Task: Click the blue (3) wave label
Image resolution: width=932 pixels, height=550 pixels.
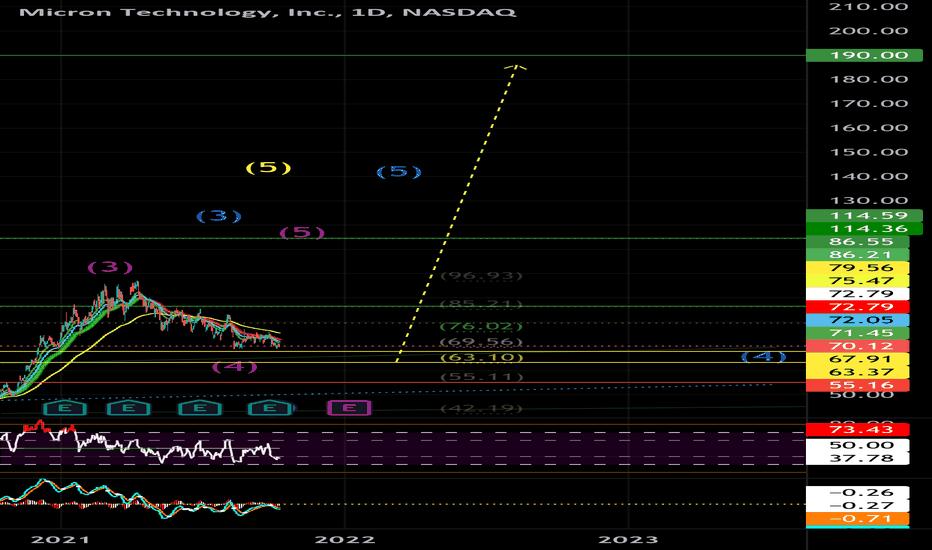Action: (x=219, y=216)
